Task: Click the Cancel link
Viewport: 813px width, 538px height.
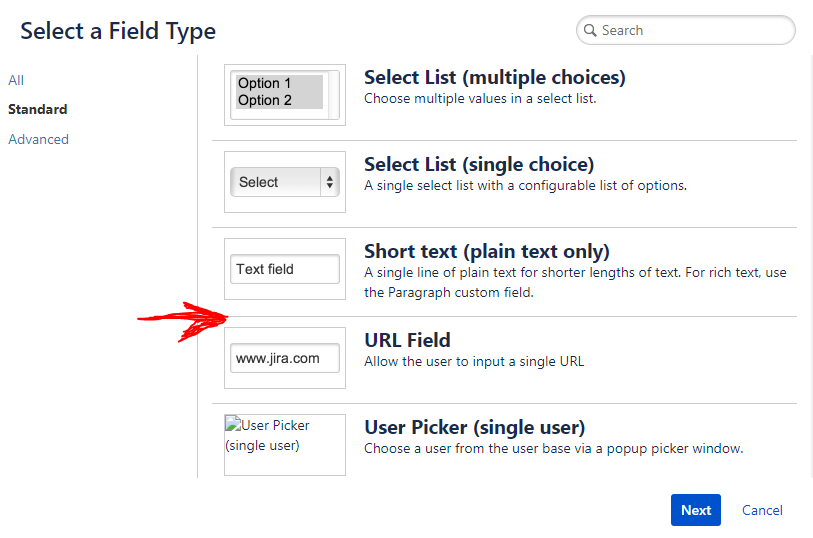Action: coord(762,510)
